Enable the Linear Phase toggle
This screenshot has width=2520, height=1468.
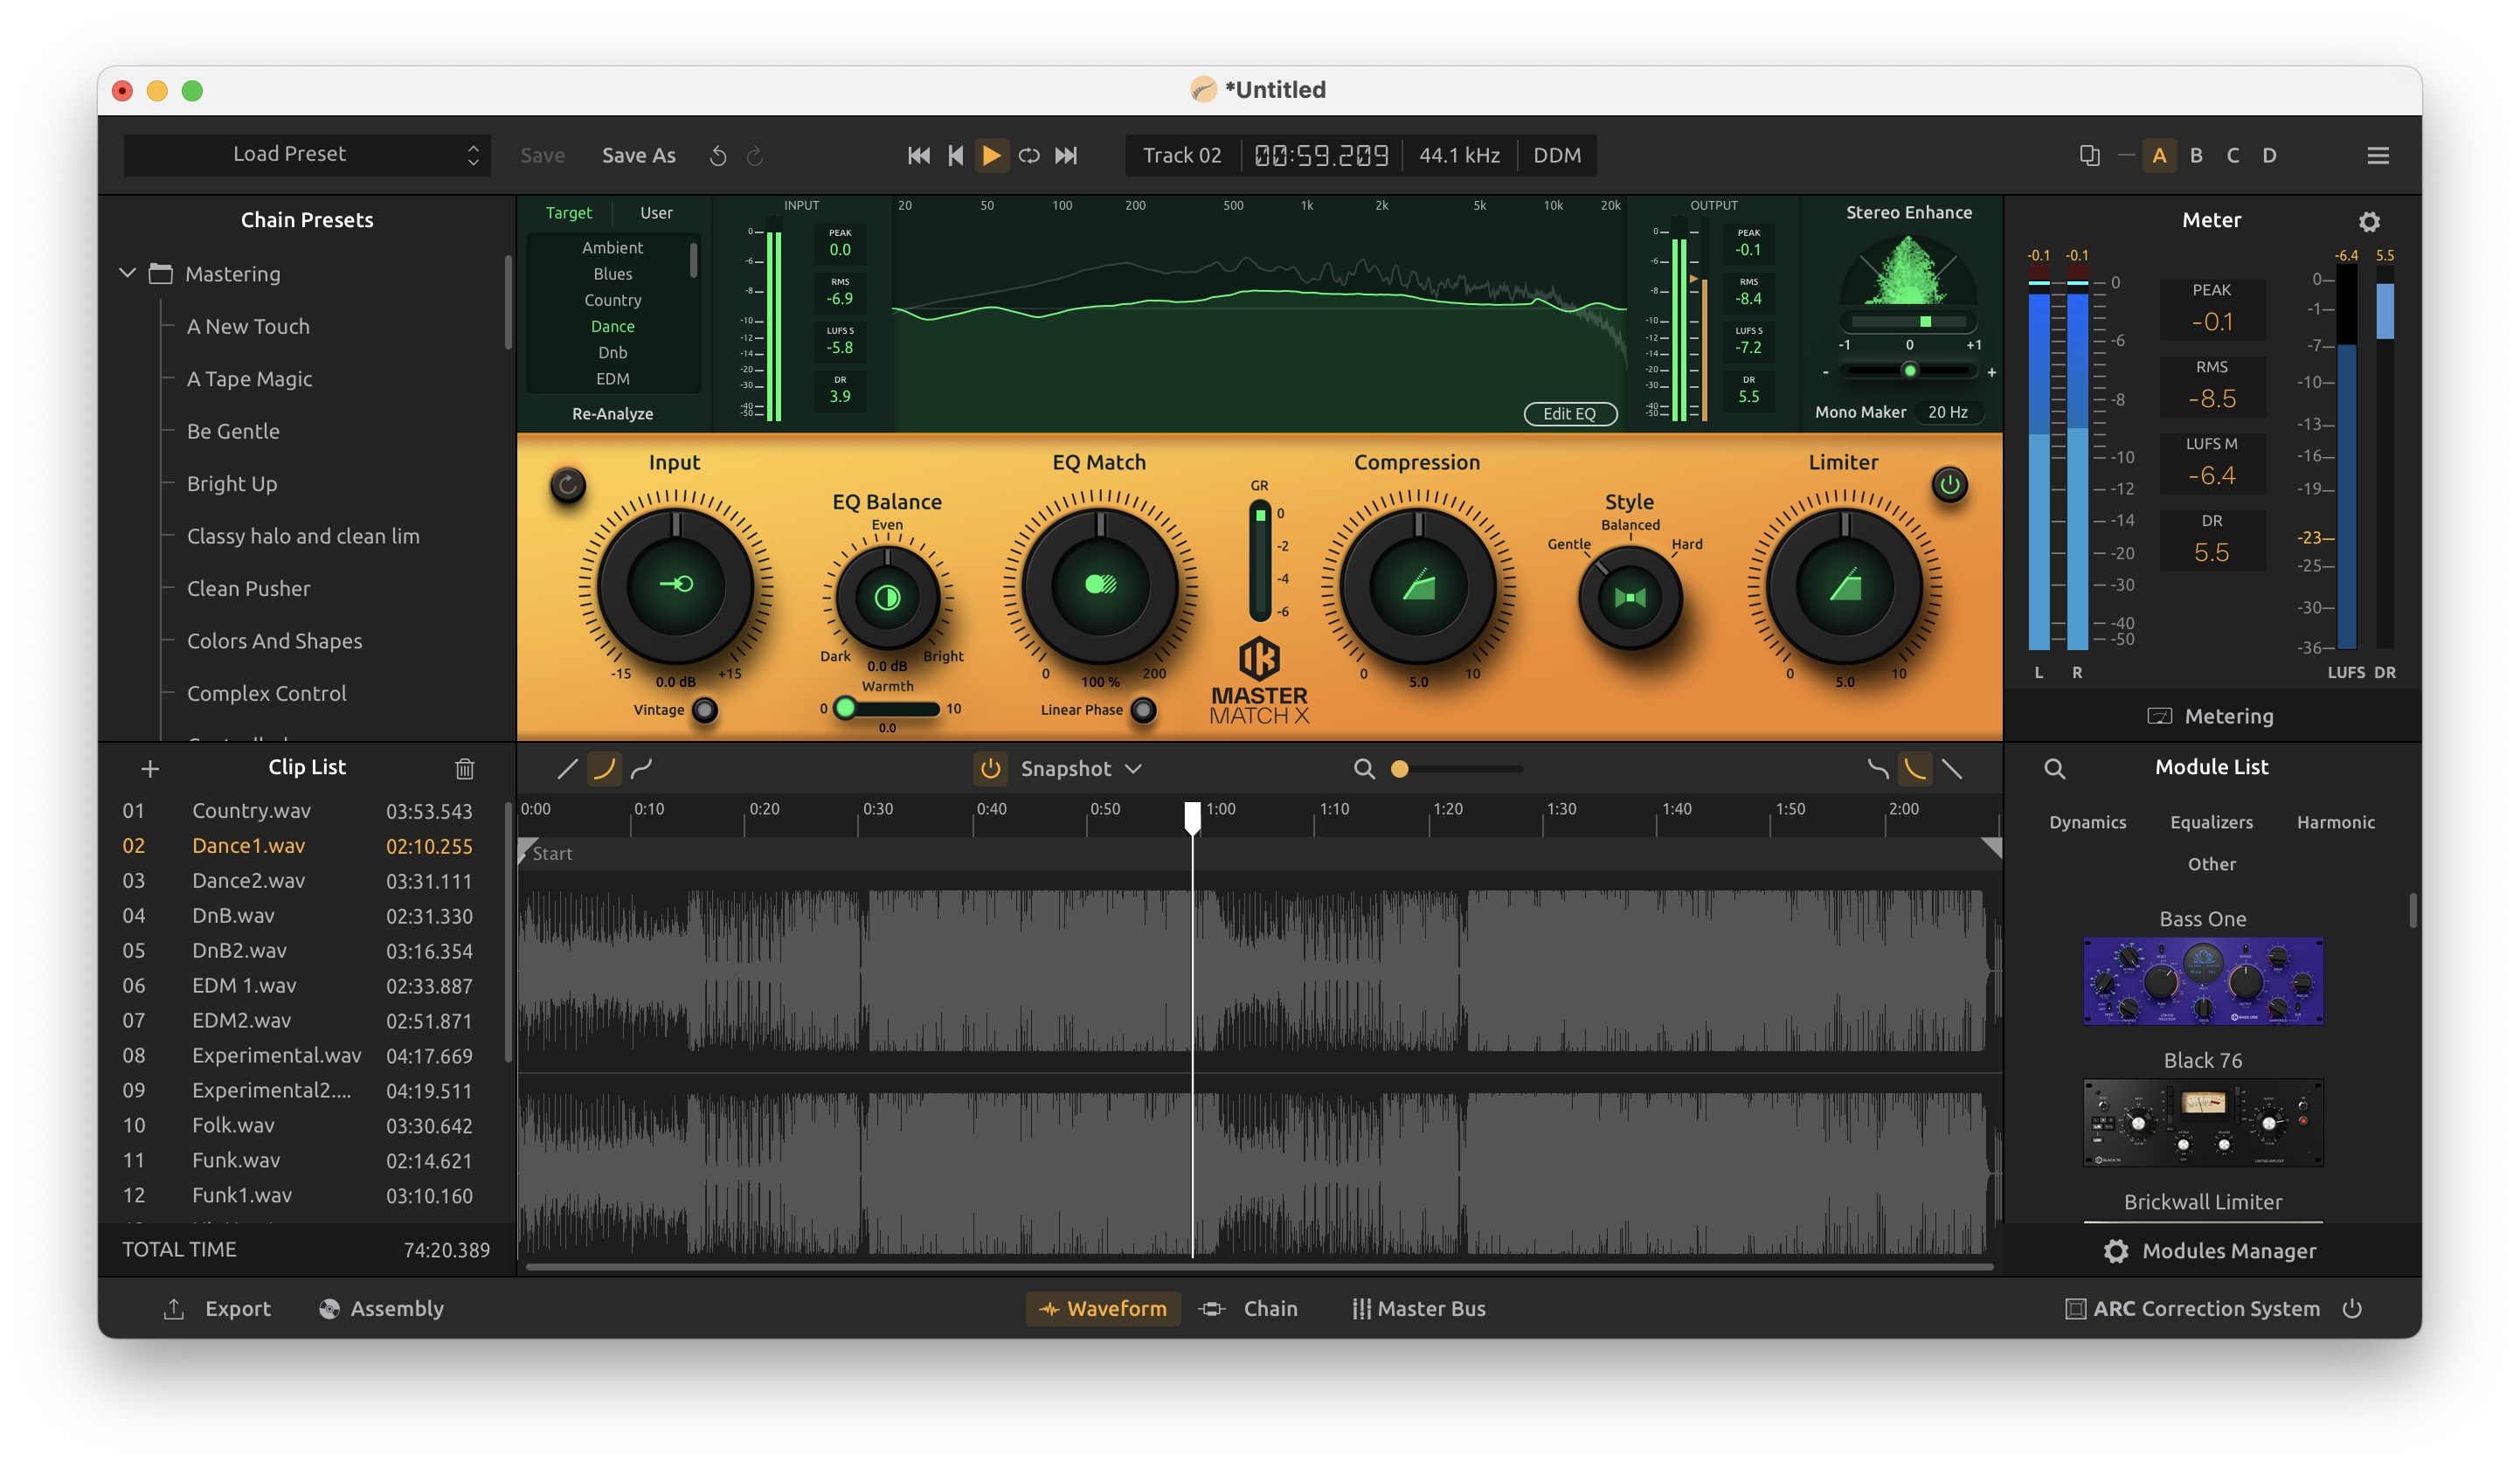click(1143, 710)
